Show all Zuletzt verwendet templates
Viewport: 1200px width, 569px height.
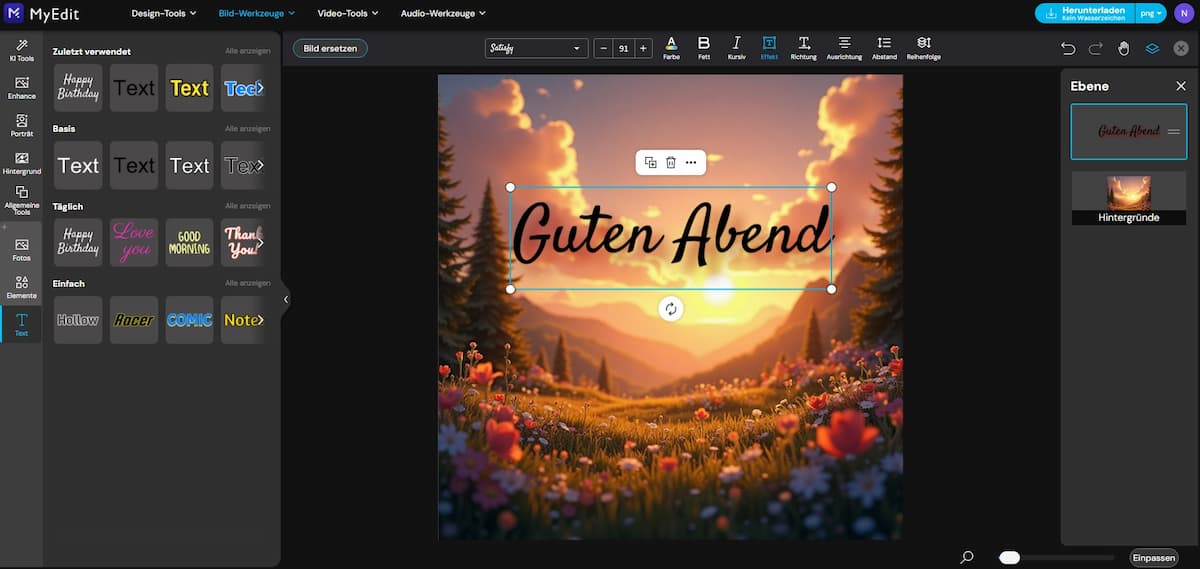(x=247, y=51)
